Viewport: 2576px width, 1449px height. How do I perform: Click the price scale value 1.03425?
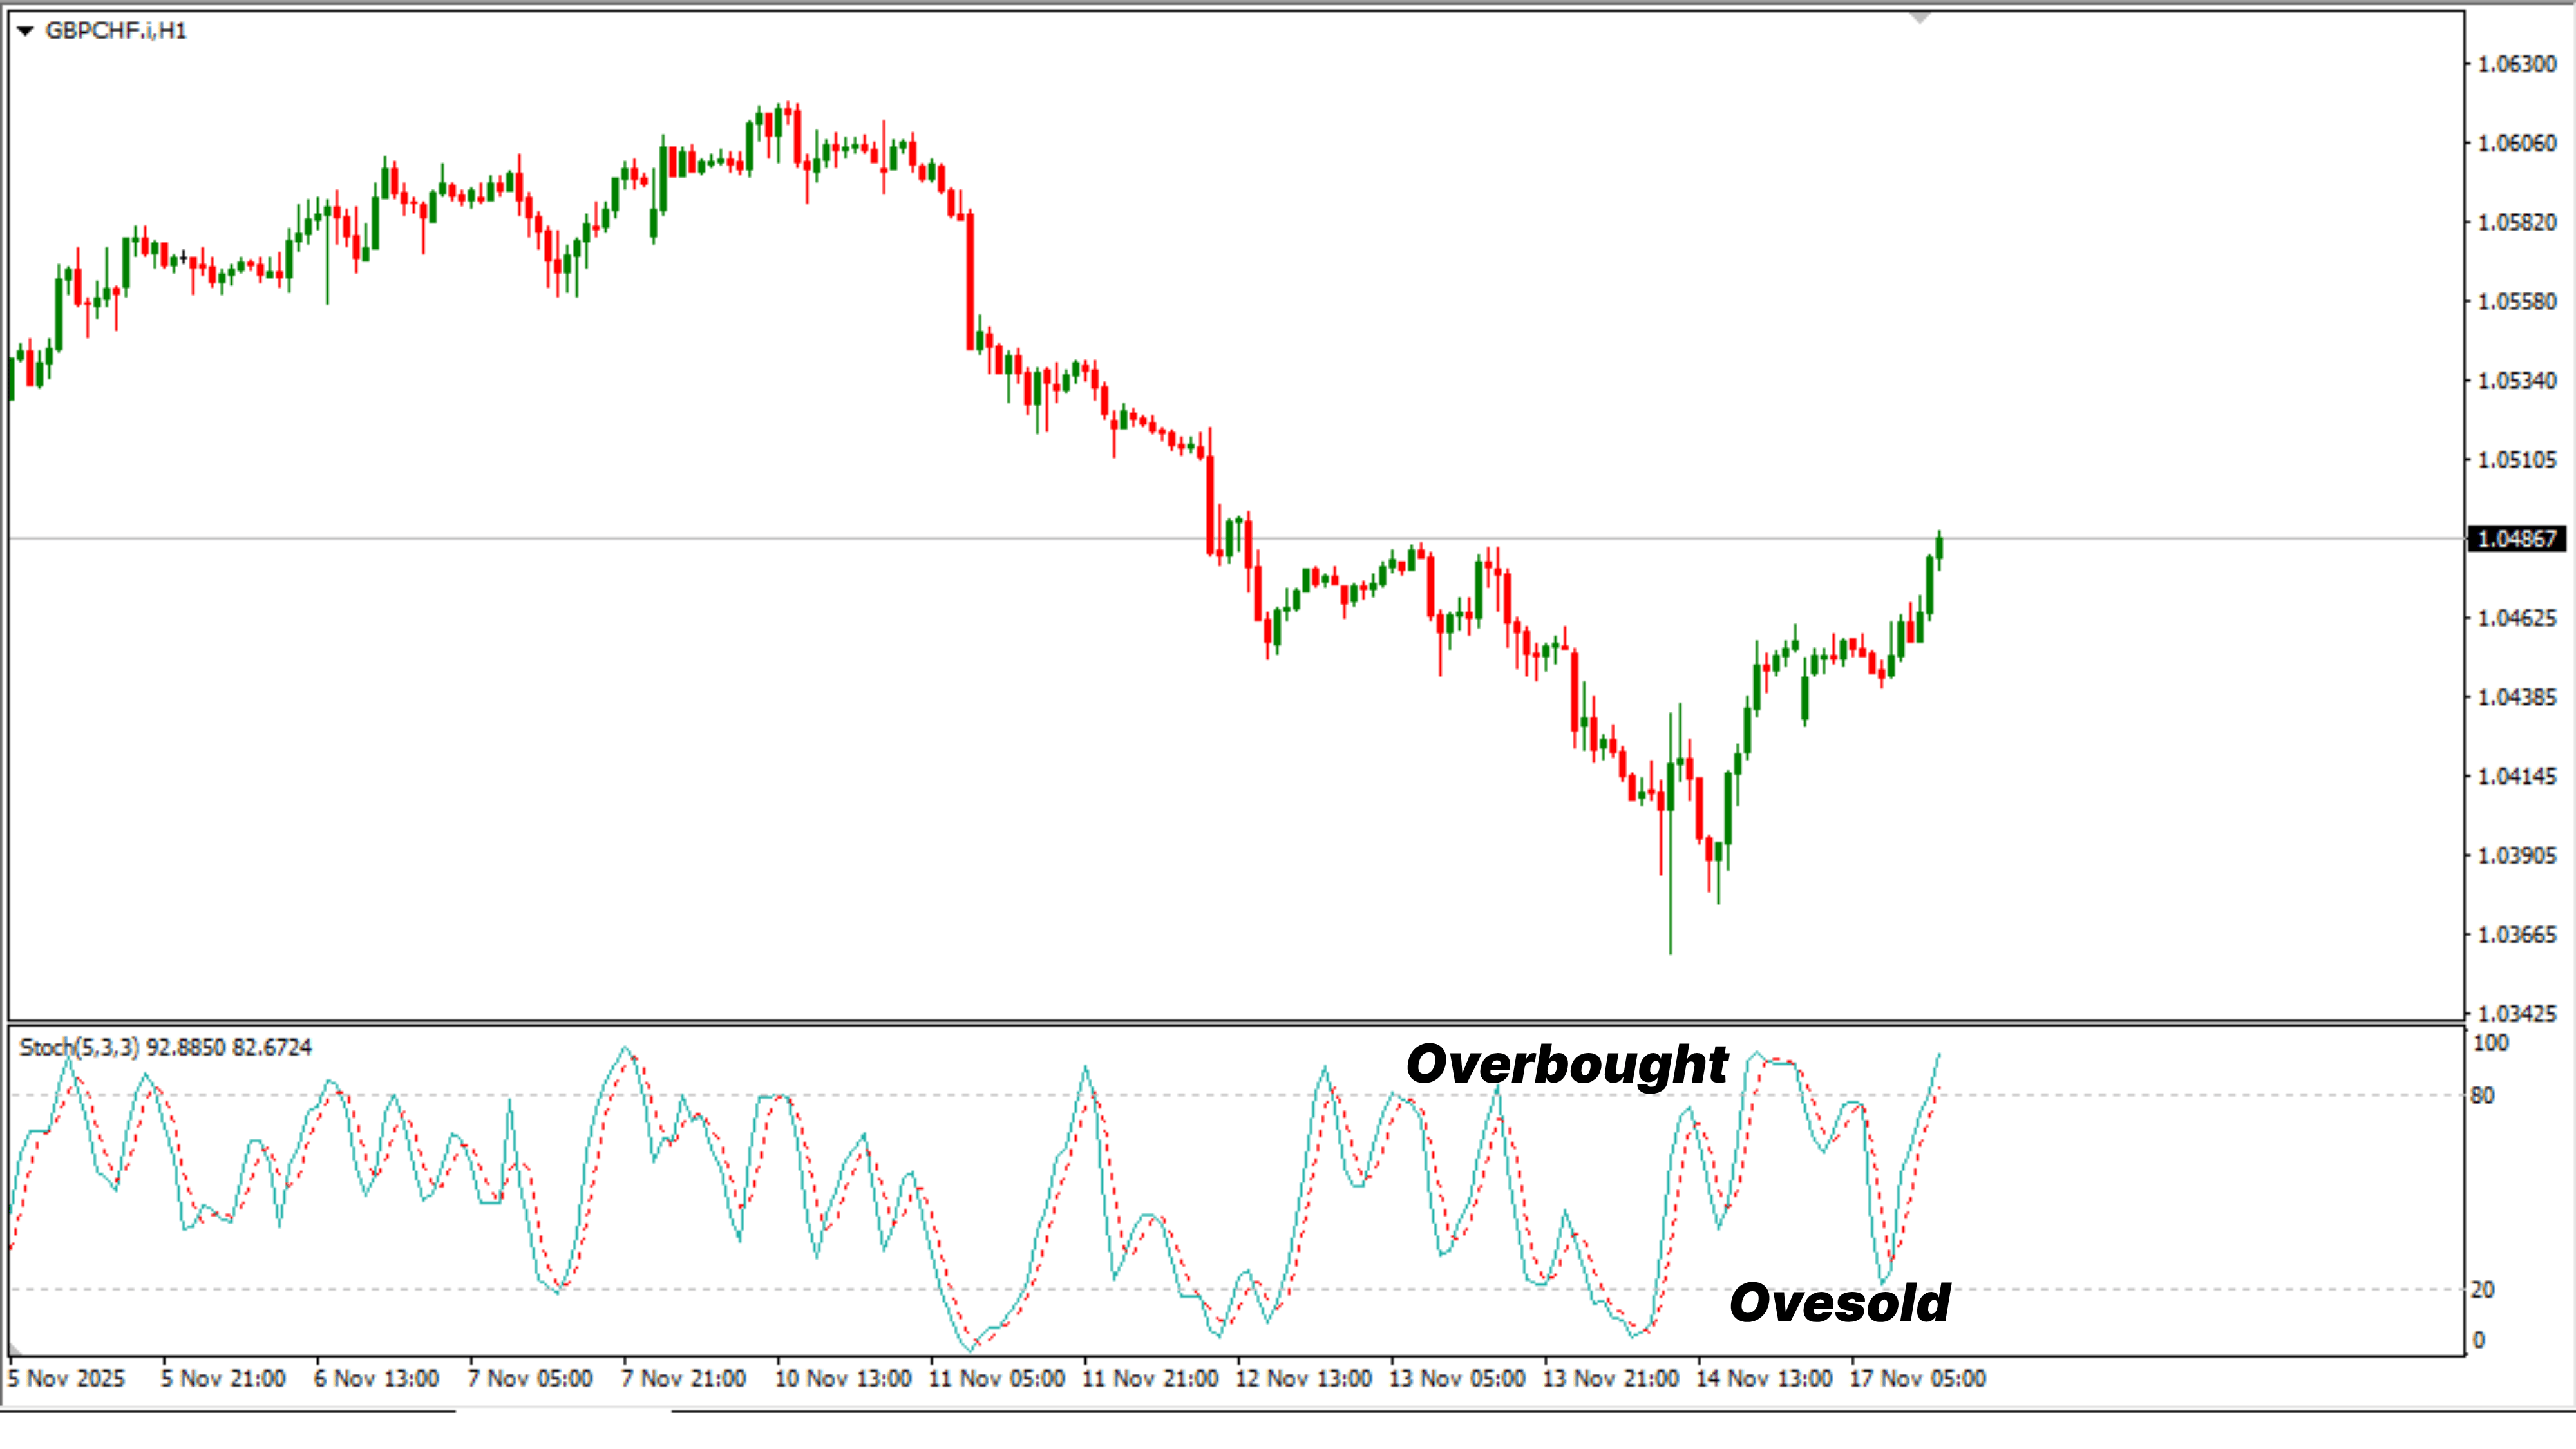[x=2517, y=1013]
